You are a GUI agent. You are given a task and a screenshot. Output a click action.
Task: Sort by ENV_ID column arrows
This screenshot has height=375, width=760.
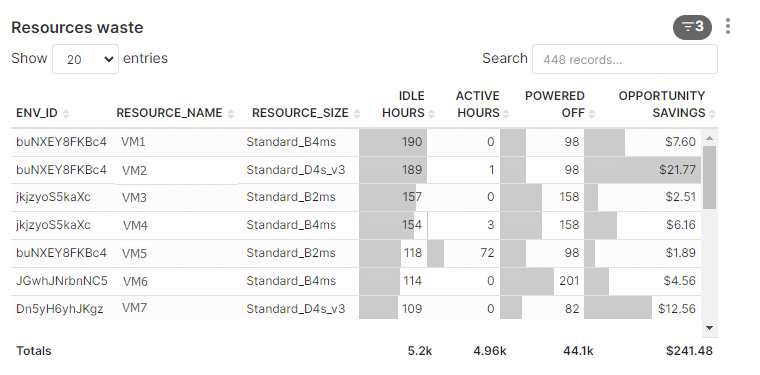pos(66,114)
